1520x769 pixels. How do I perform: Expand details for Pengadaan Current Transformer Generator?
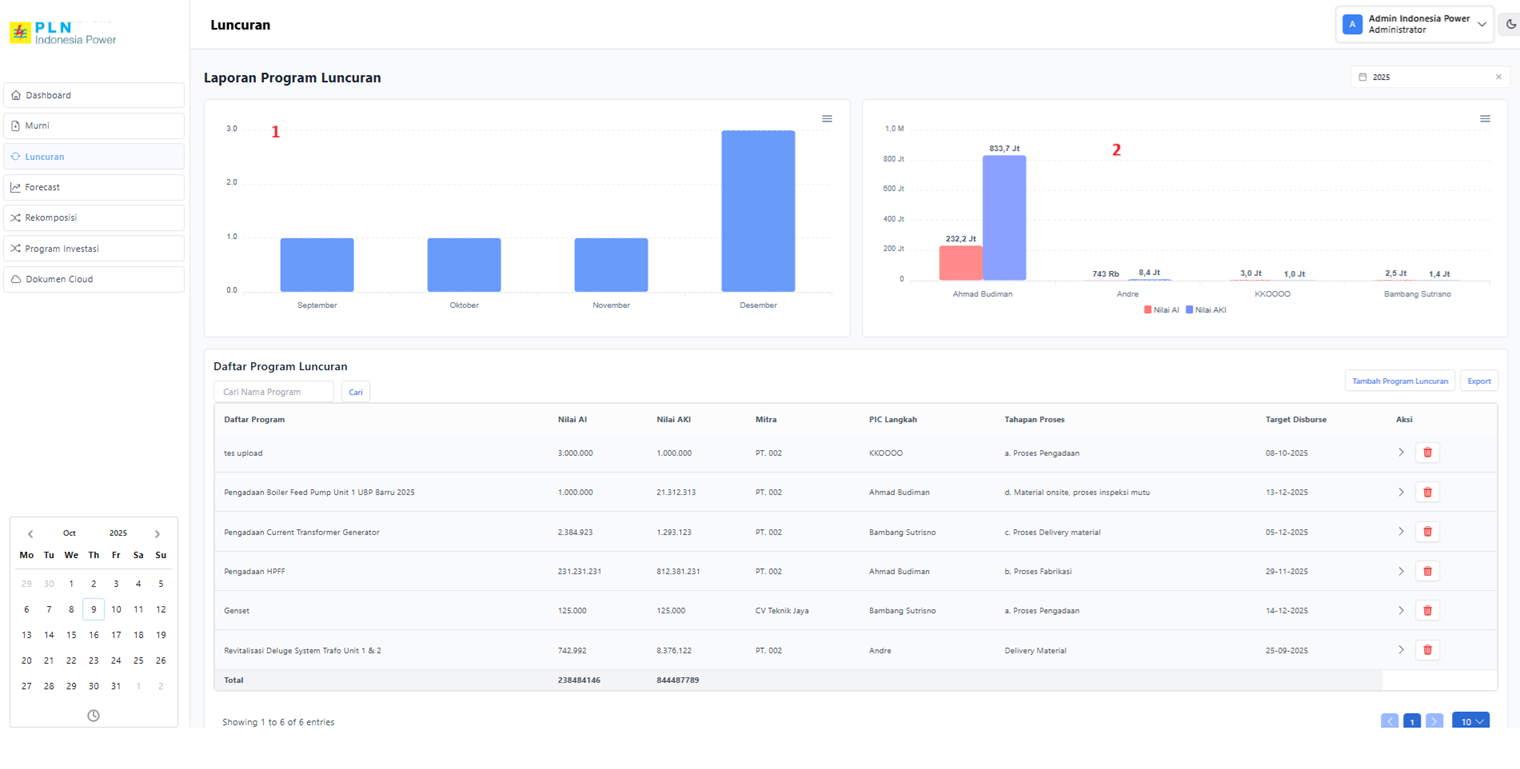(1401, 531)
